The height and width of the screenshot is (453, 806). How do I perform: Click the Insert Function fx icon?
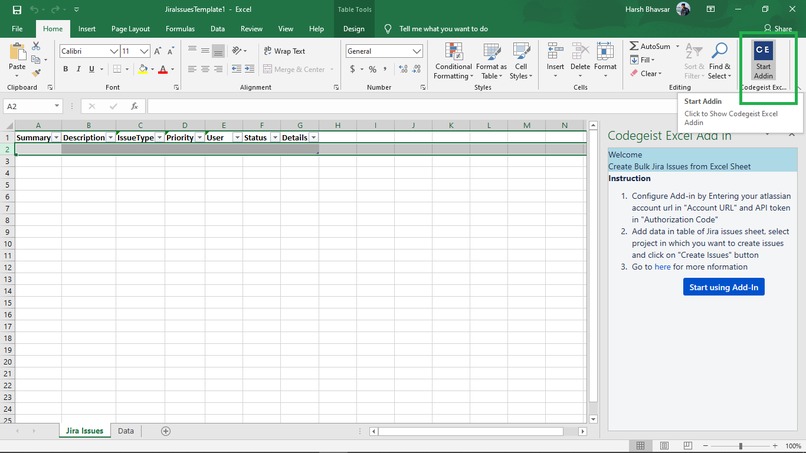[134, 106]
